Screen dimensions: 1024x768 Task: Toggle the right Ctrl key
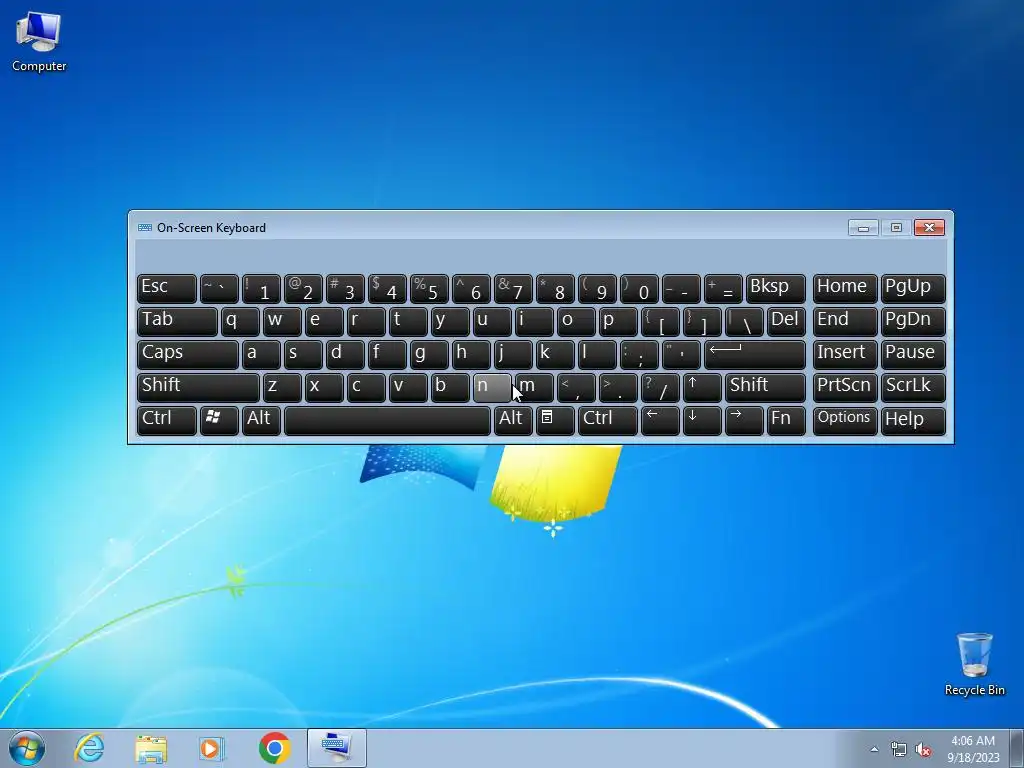[607, 421]
